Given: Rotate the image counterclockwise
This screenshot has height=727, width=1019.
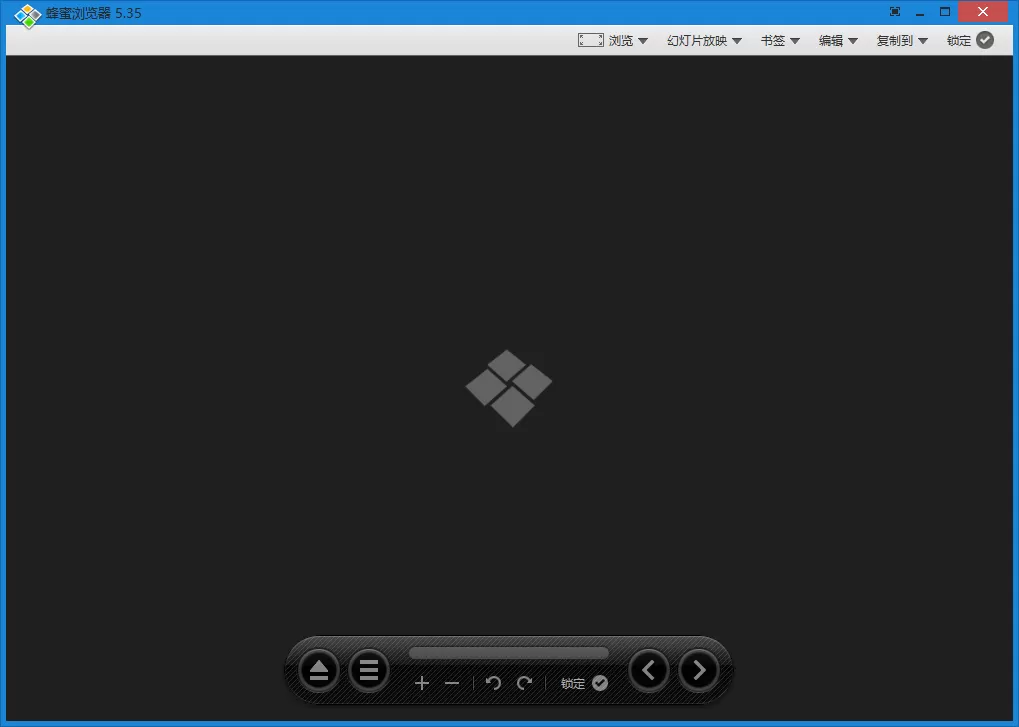Looking at the screenshot, I should (x=493, y=683).
